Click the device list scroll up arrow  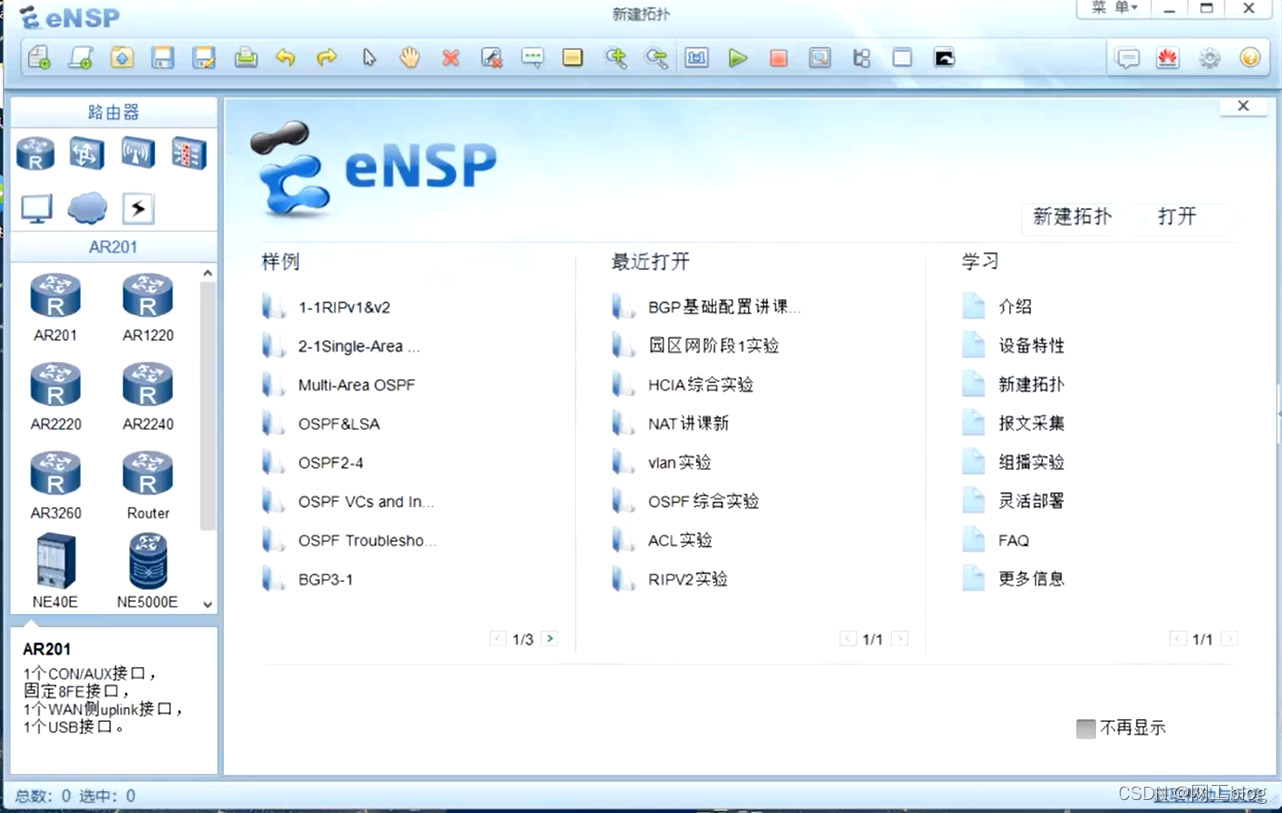pos(208,273)
